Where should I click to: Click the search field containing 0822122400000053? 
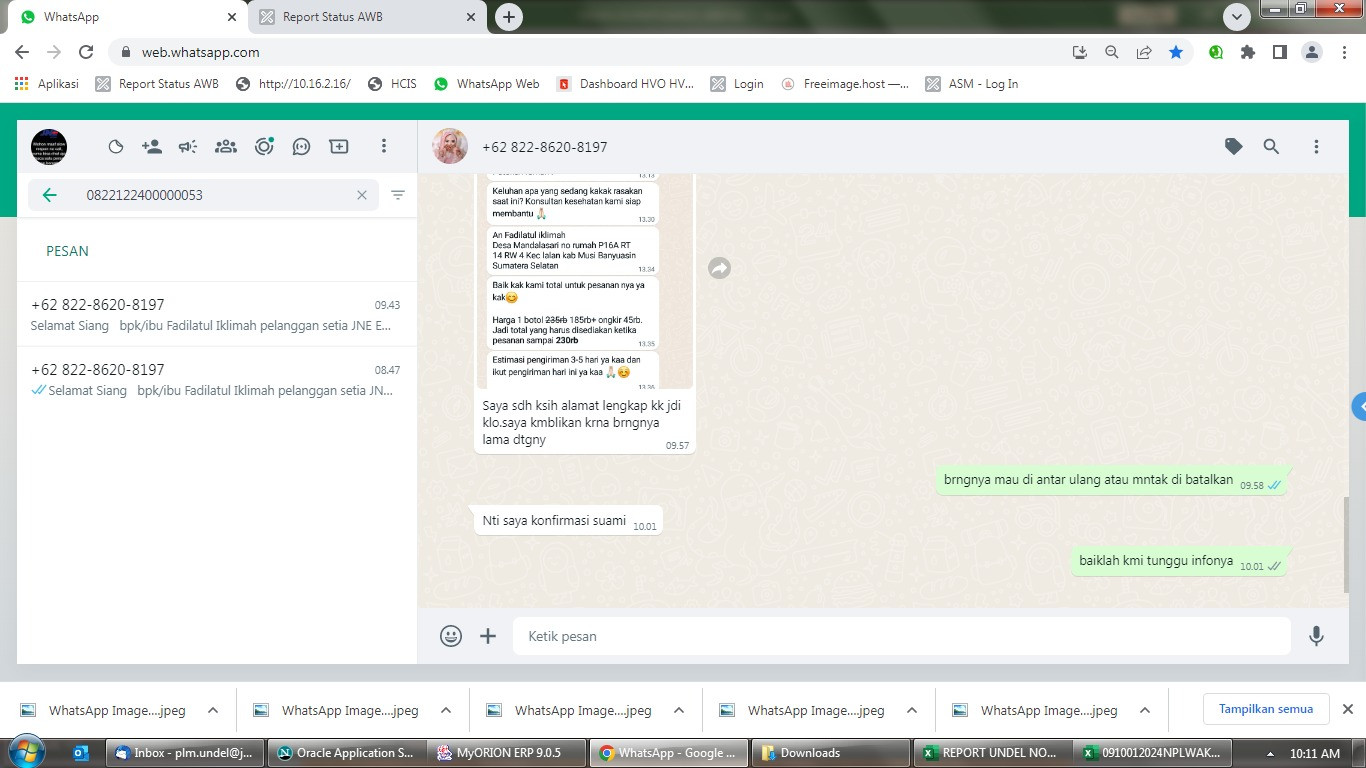(x=203, y=195)
